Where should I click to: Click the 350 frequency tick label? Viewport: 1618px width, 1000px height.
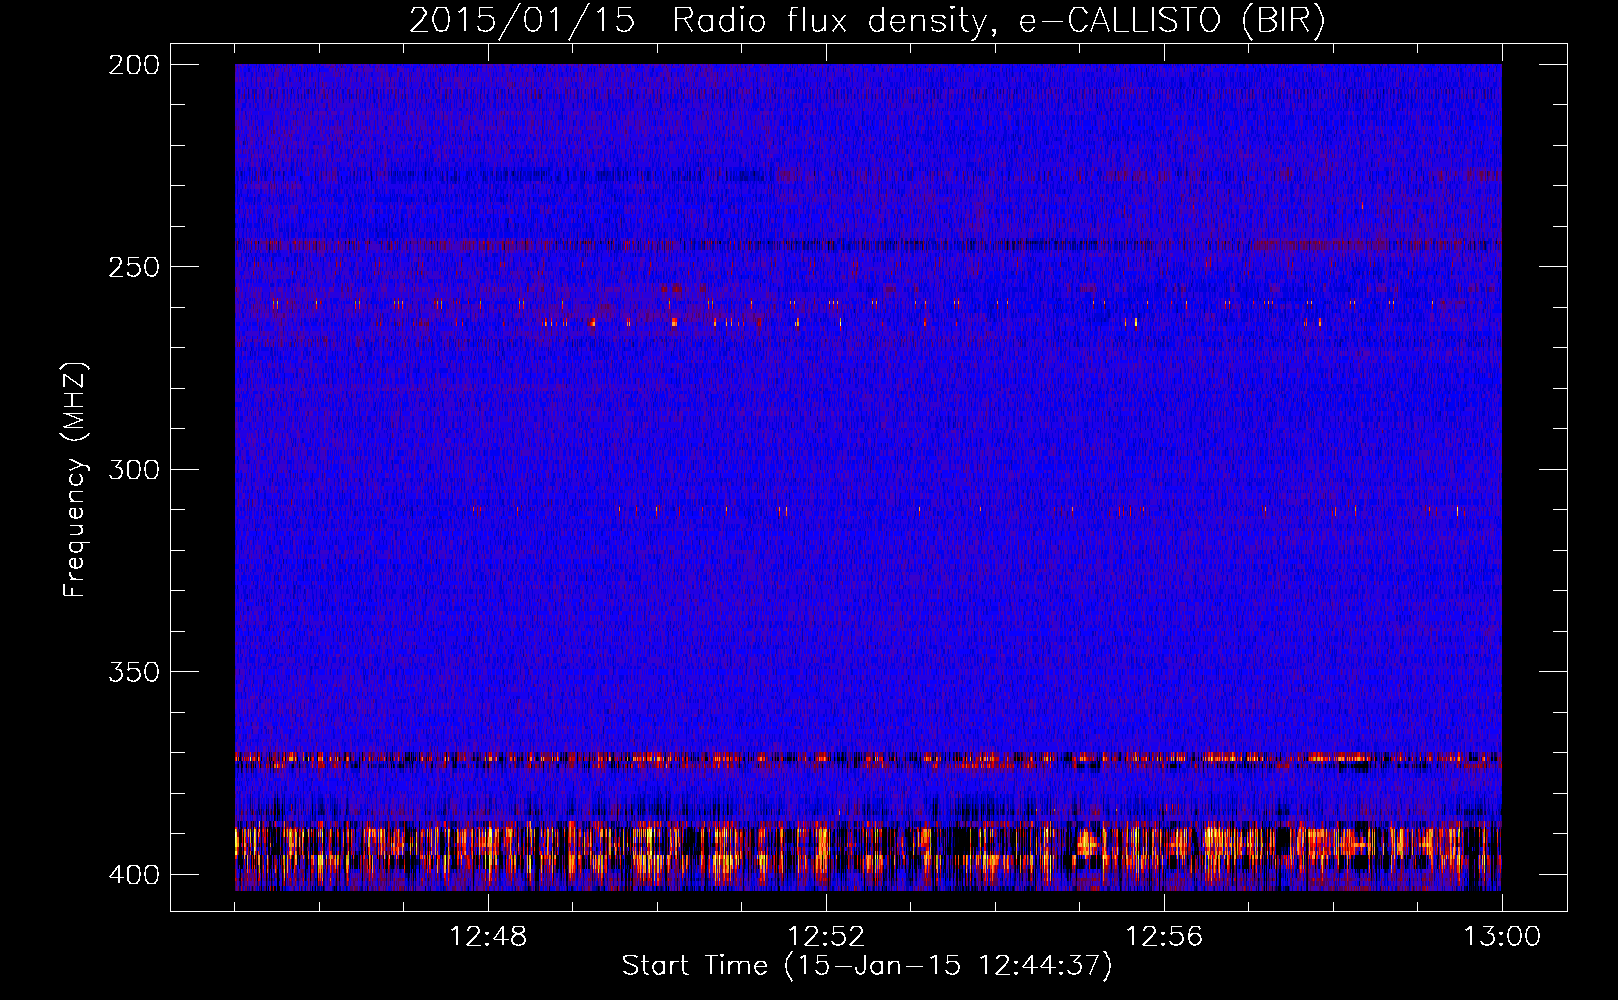click(x=133, y=672)
